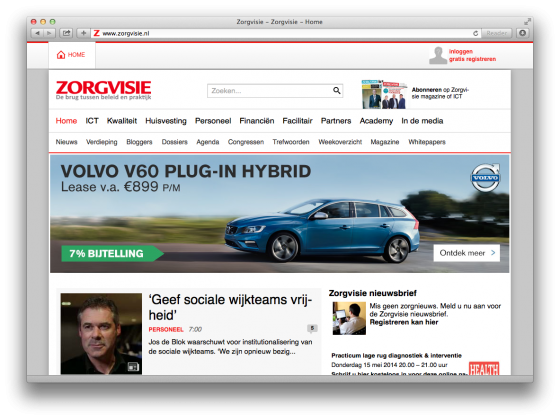
Task: Go to Congressen in the submenu
Action: coord(246,142)
